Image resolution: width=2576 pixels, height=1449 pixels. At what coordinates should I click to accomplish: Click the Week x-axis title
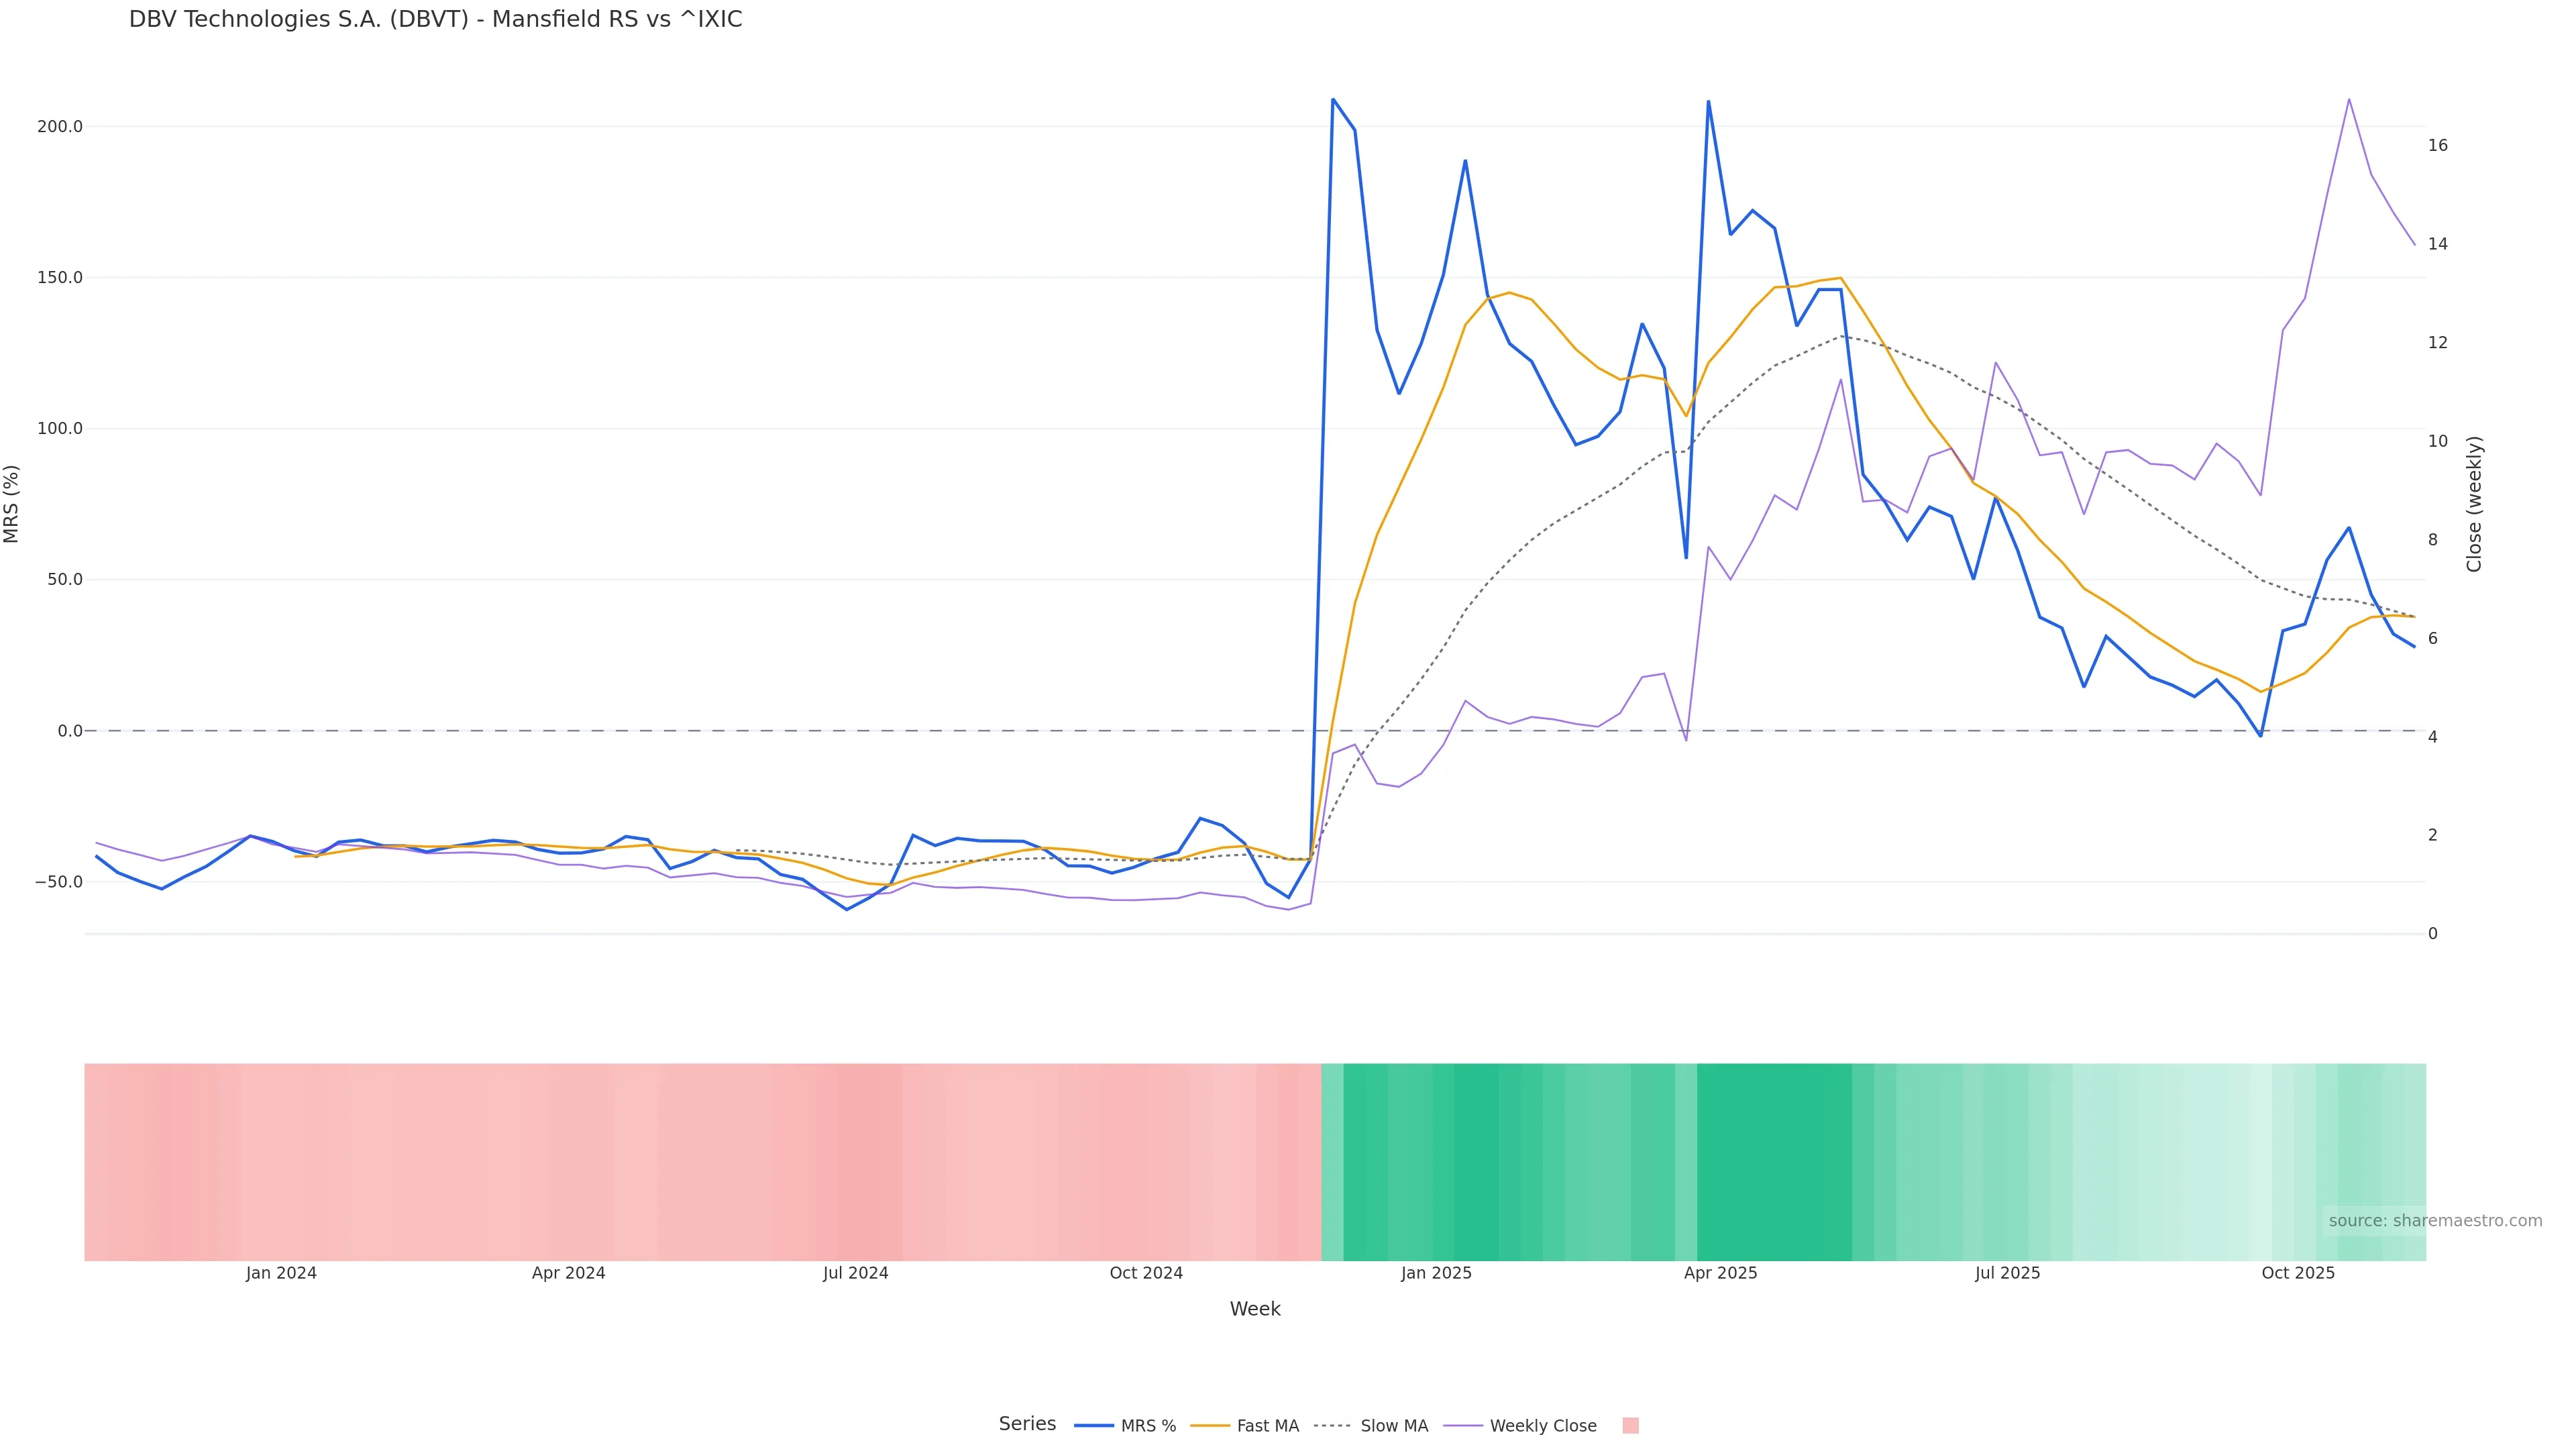coord(1255,1309)
